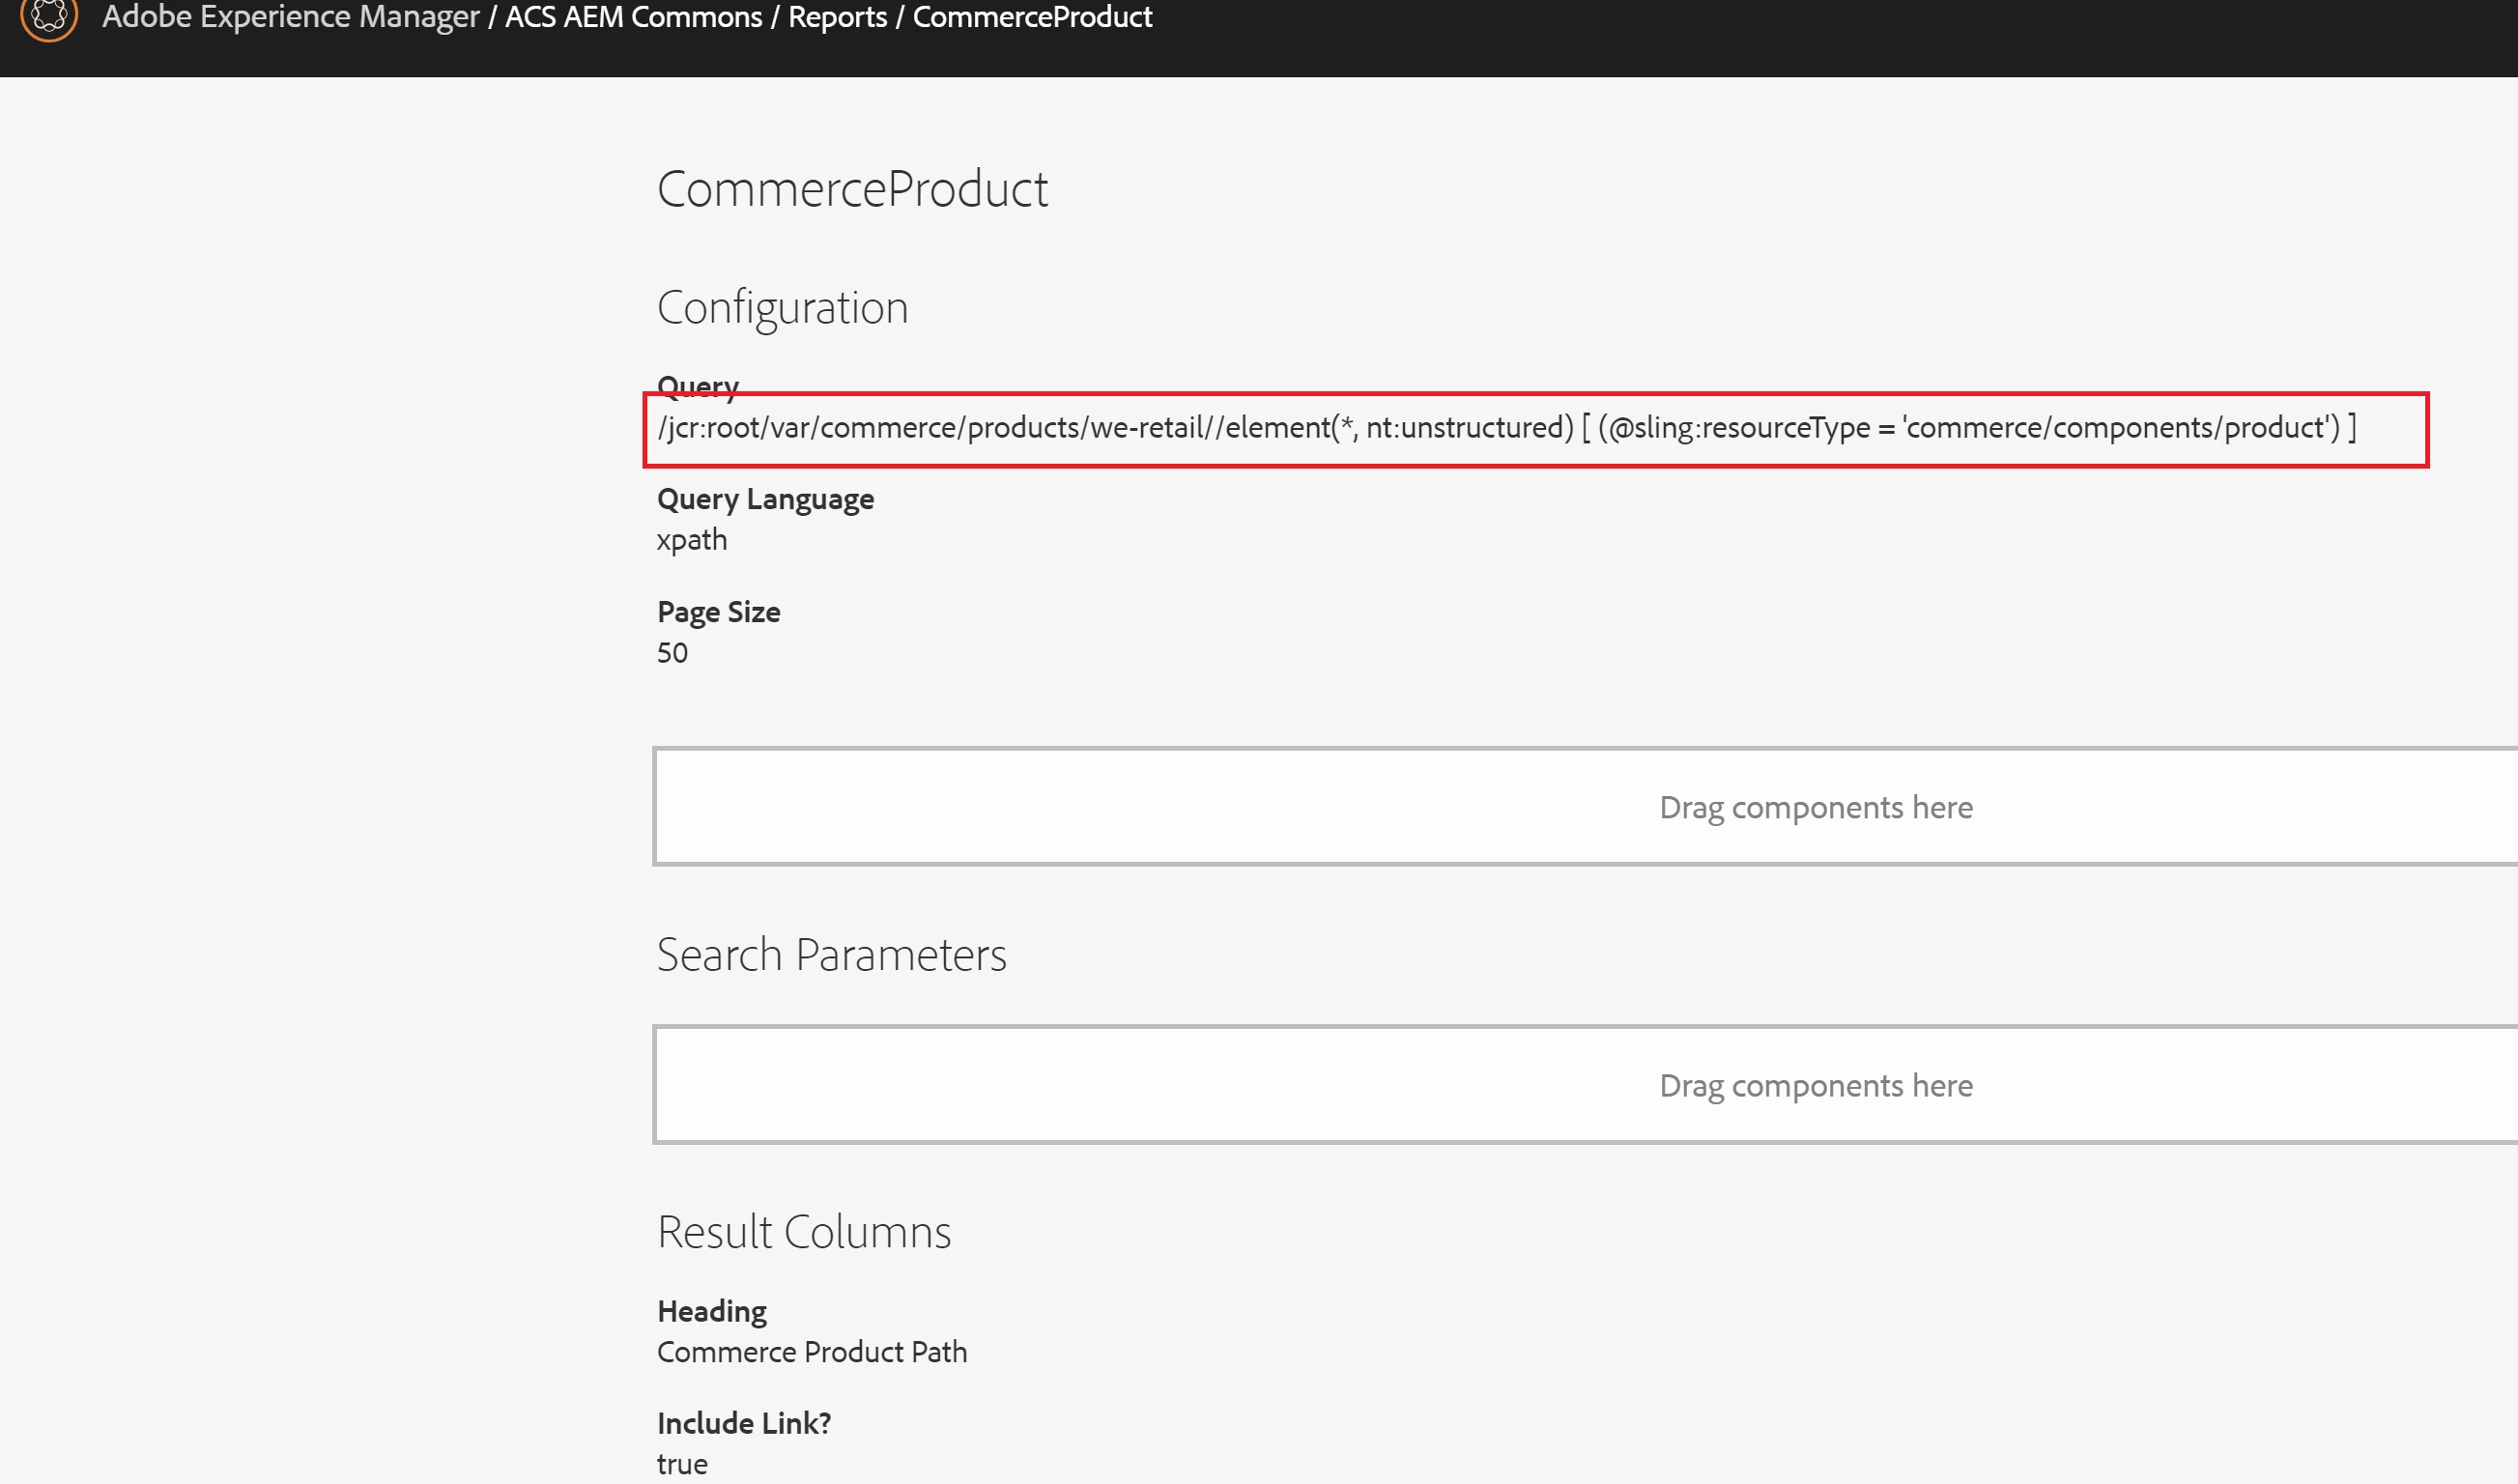Screen dimensions: 2518x1484
Task: Click the xpath query language value
Action: click(691, 540)
